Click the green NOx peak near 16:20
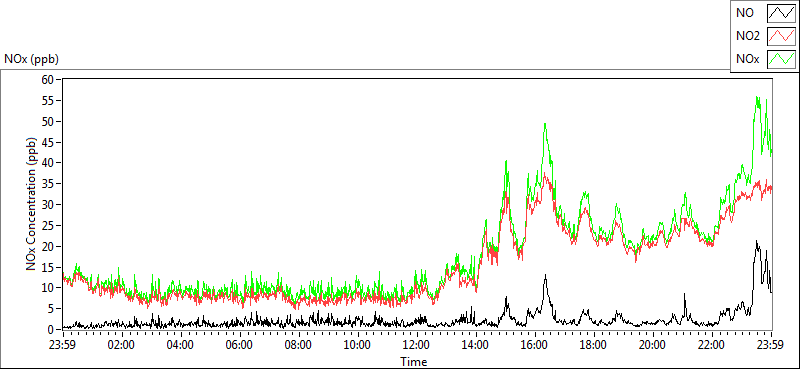 [545, 124]
